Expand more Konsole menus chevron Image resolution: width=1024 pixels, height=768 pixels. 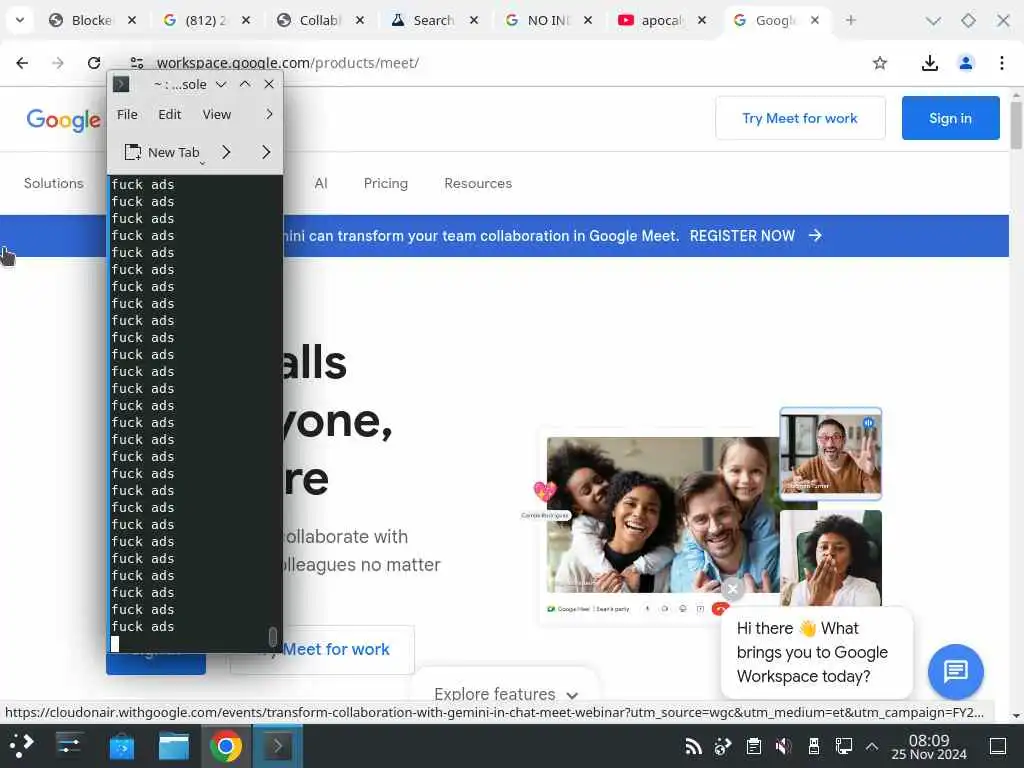click(269, 114)
